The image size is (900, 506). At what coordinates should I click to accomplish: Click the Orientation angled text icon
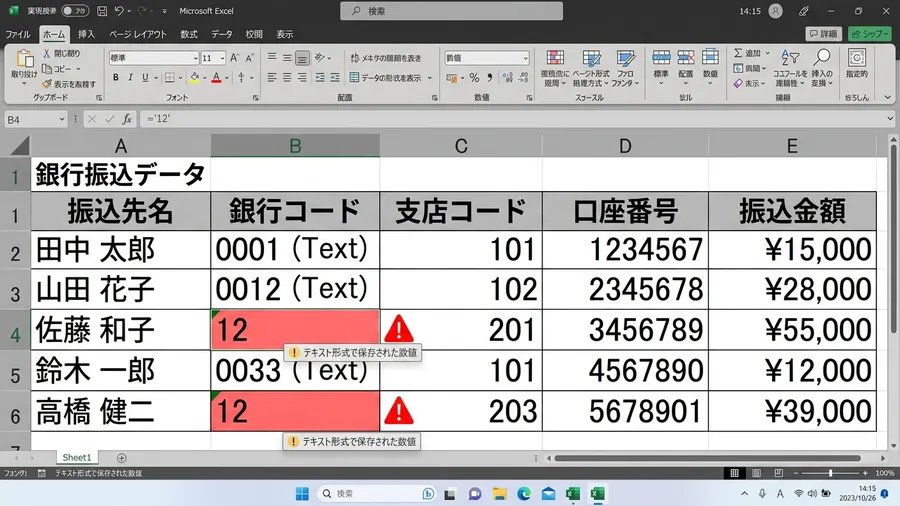(320, 57)
